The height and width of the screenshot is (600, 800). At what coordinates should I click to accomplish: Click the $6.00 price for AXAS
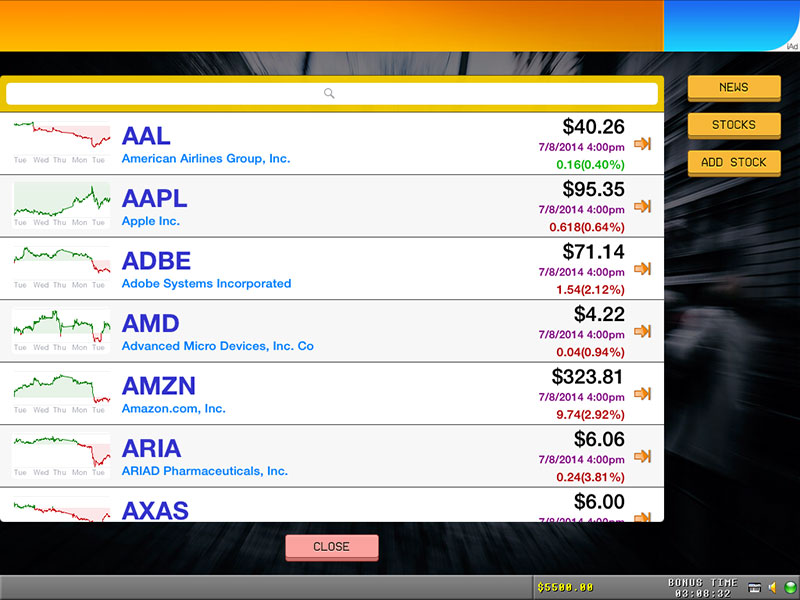pos(599,502)
